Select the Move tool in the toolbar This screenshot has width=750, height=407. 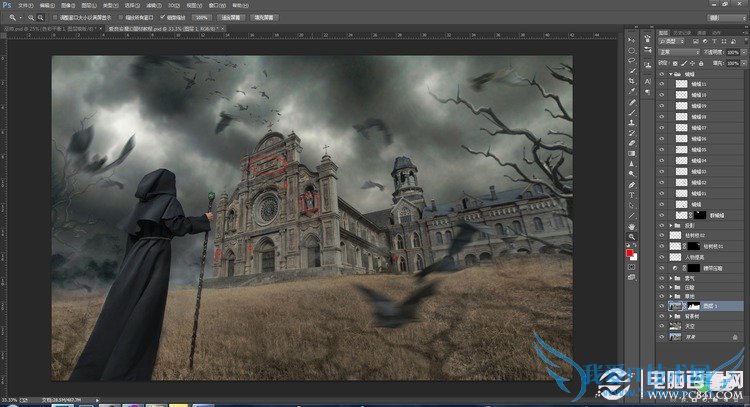632,37
